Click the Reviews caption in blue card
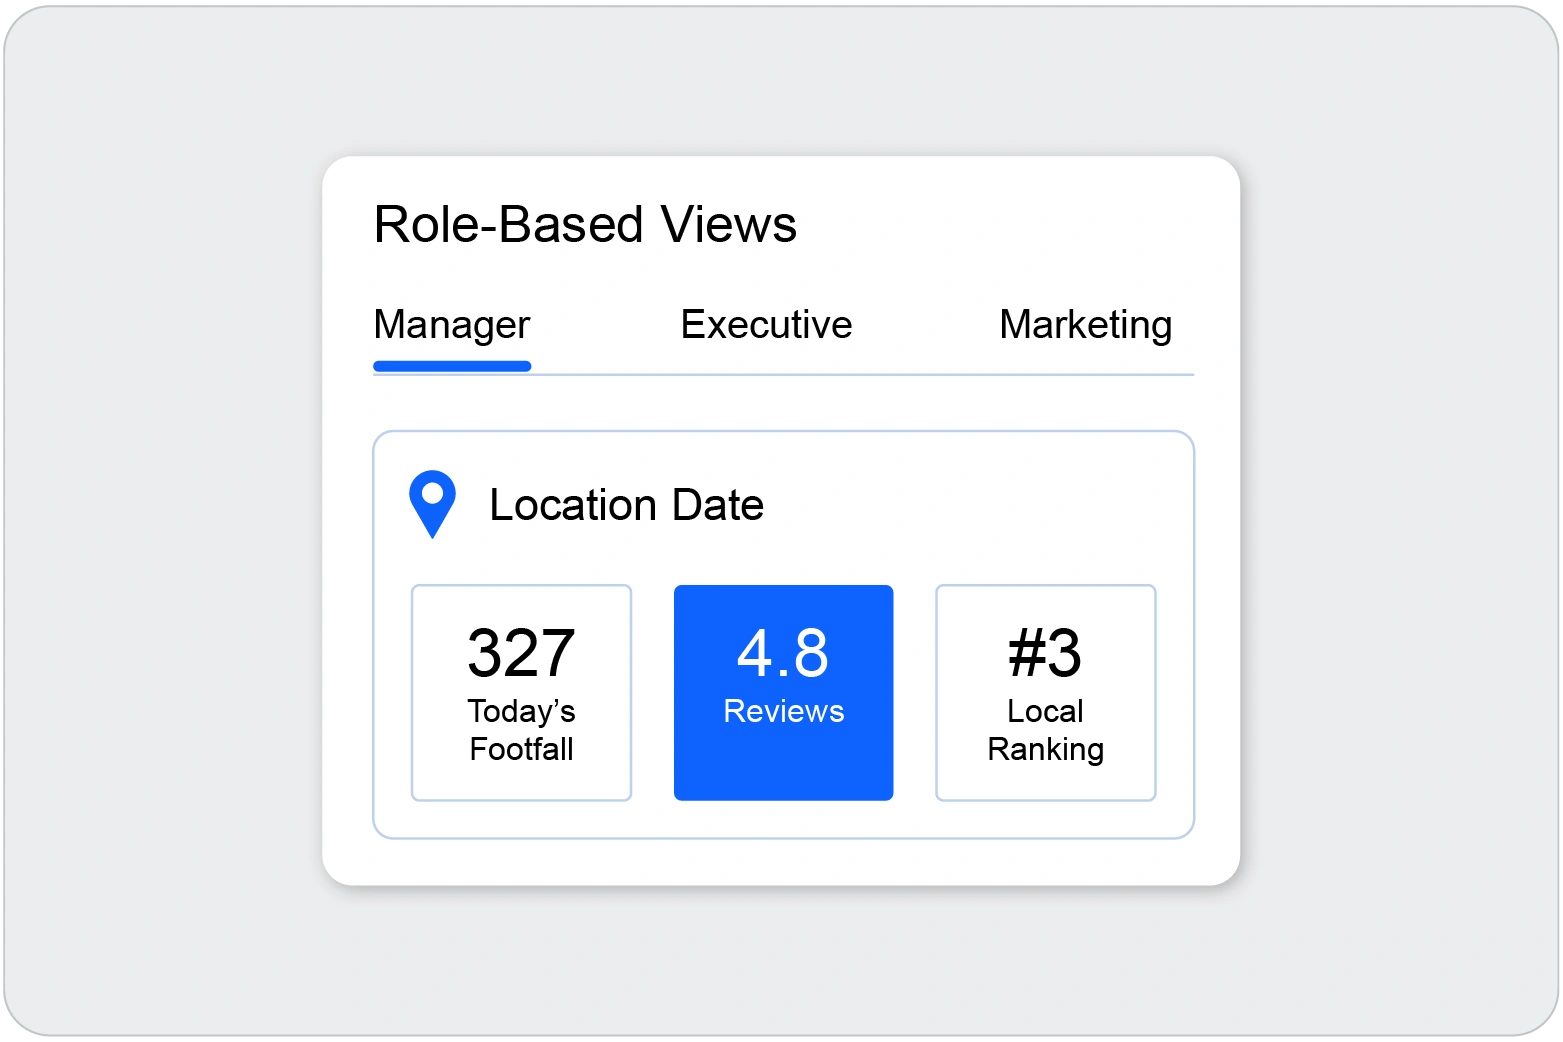Viewport: 1563px width, 1042px height. 783,711
